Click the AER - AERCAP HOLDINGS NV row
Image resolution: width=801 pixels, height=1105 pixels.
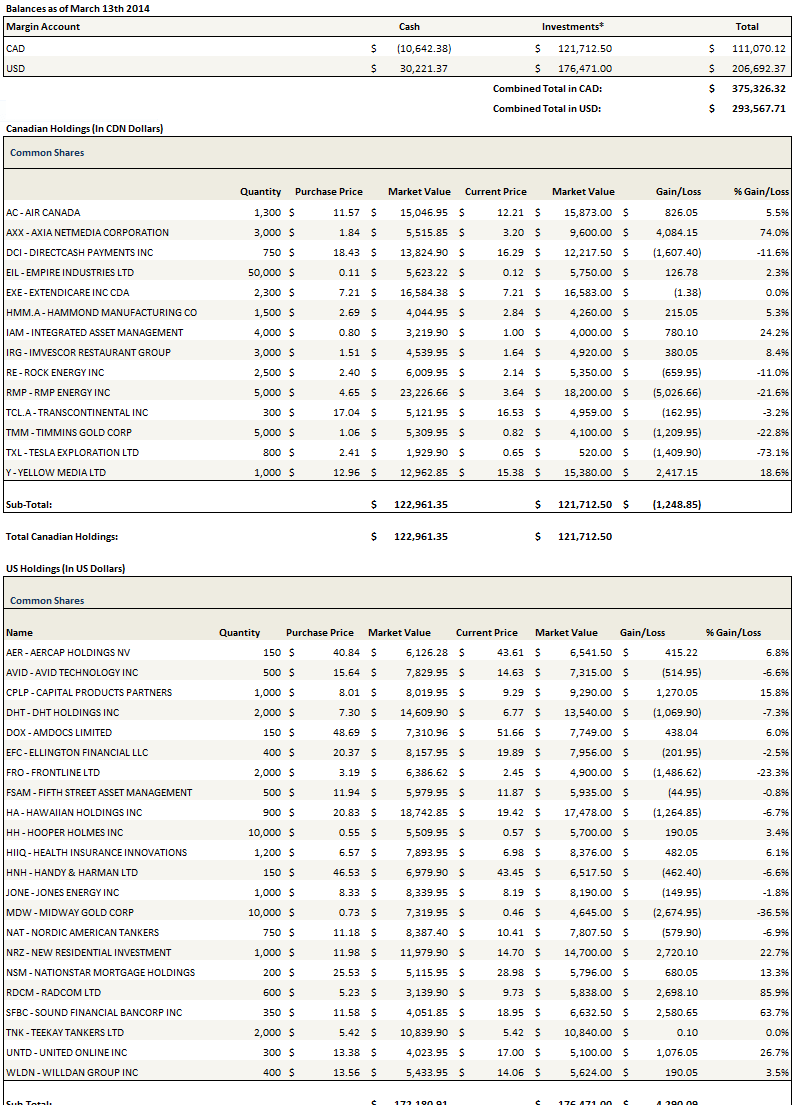coord(68,652)
